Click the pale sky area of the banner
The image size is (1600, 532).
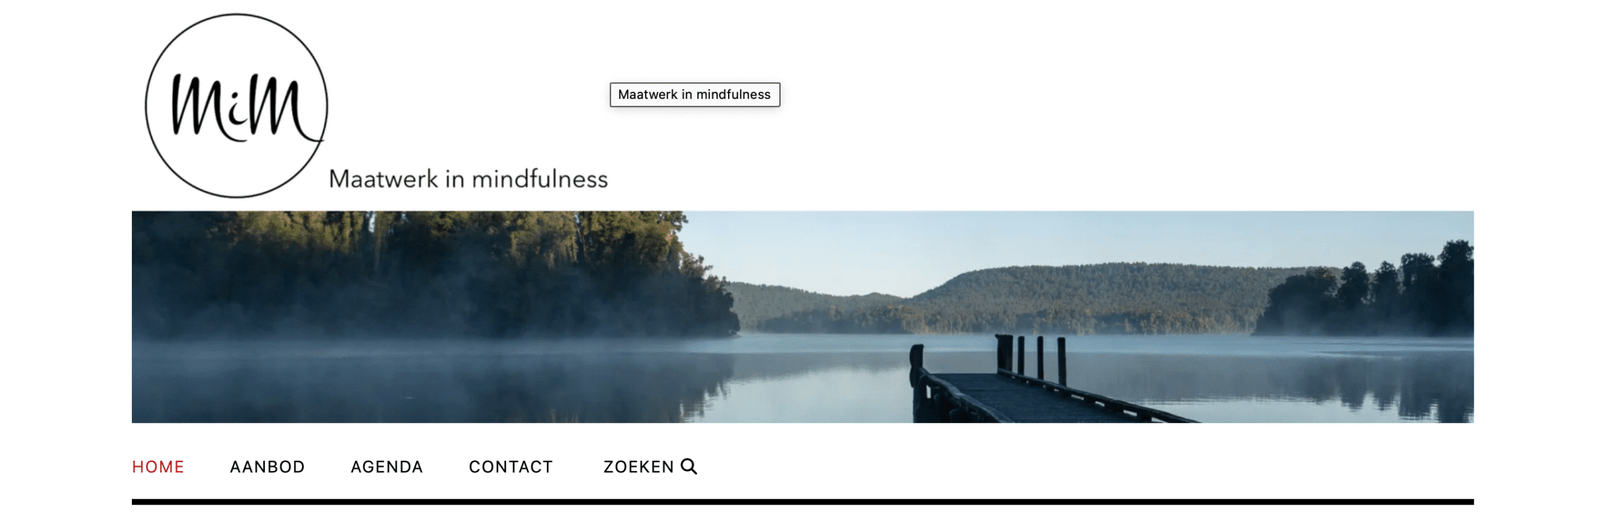1000,238
